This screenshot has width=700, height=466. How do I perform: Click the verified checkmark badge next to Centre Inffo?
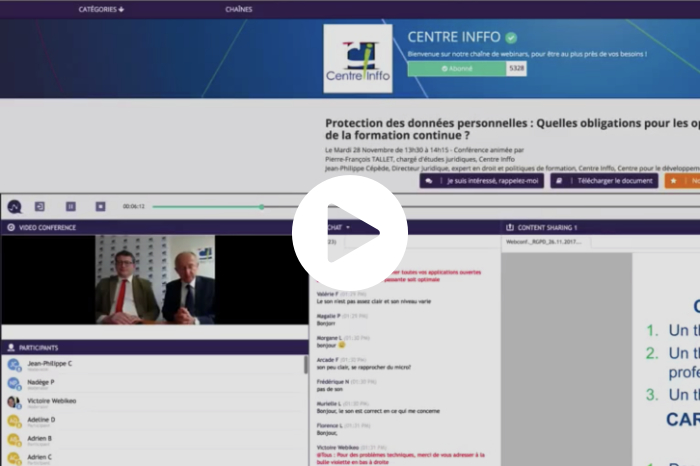click(x=511, y=38)
